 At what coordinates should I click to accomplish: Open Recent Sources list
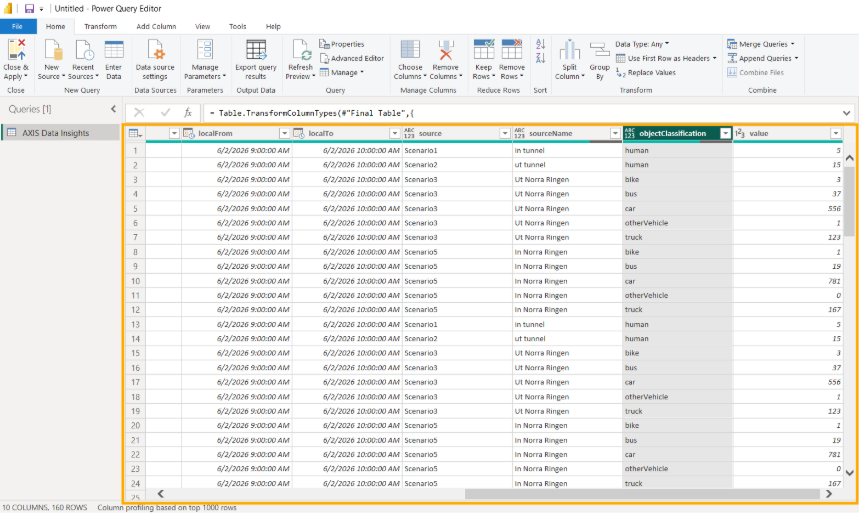(83, 60)
